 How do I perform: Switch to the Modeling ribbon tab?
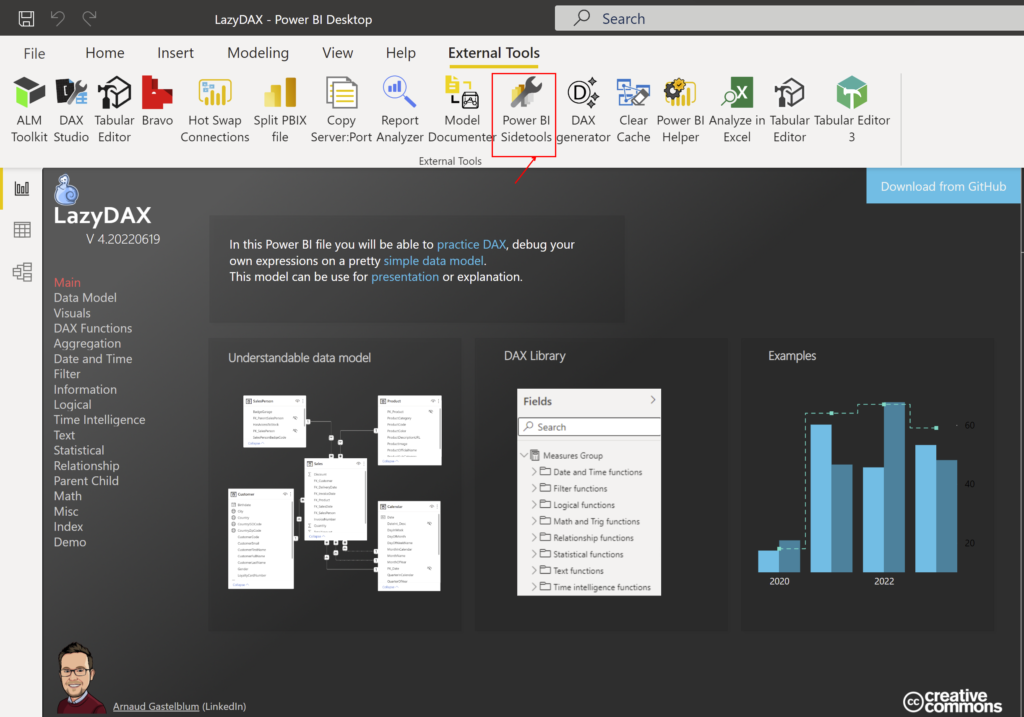tap(258, 53)
